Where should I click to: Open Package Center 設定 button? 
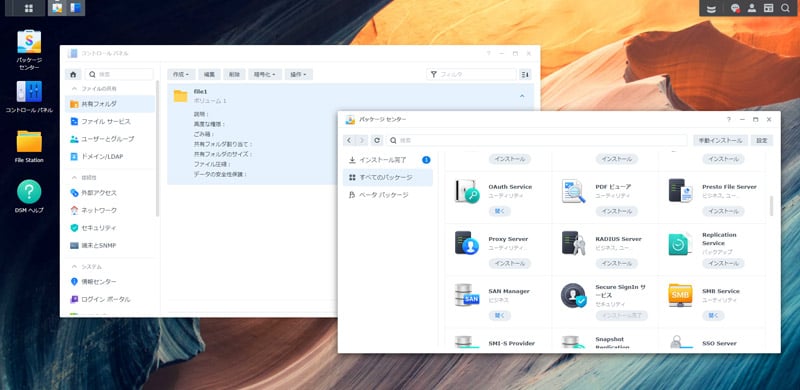[762, 140]
